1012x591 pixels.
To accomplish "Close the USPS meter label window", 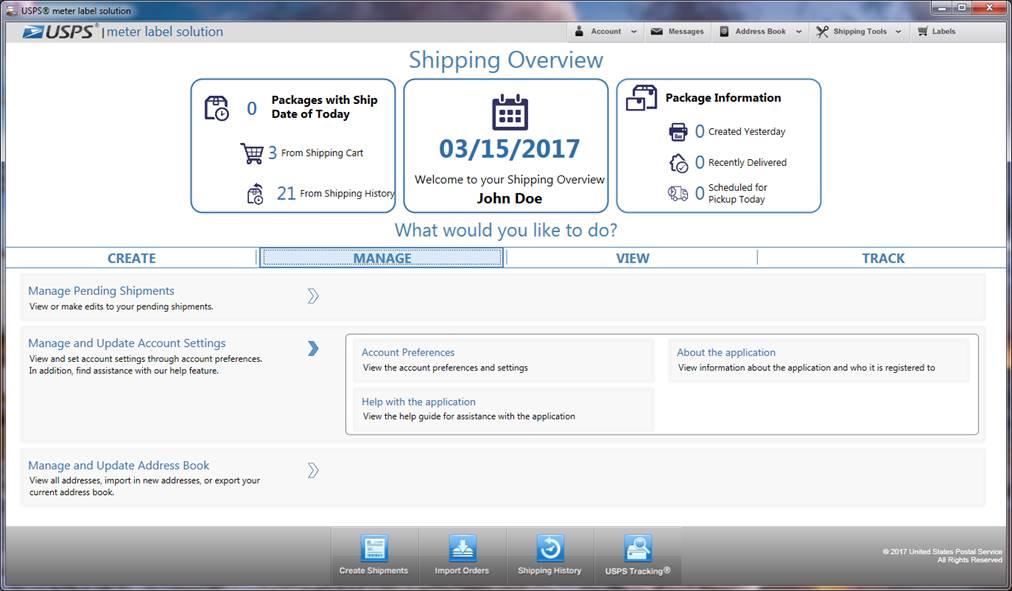I will pyautogui.click(x=989, y=8).
